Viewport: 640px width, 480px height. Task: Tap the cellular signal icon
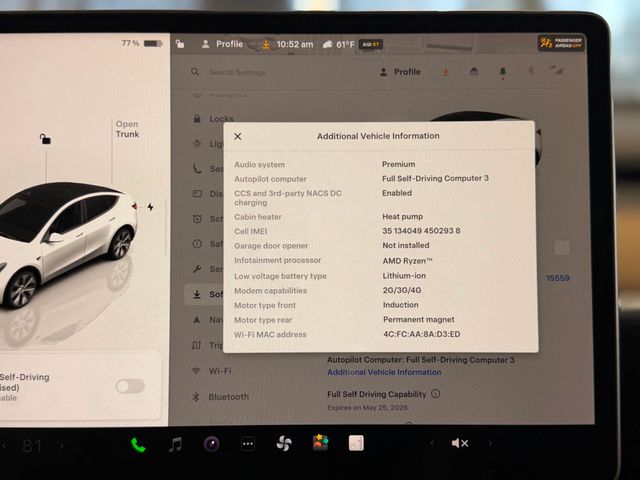click(x=556, y=70)
